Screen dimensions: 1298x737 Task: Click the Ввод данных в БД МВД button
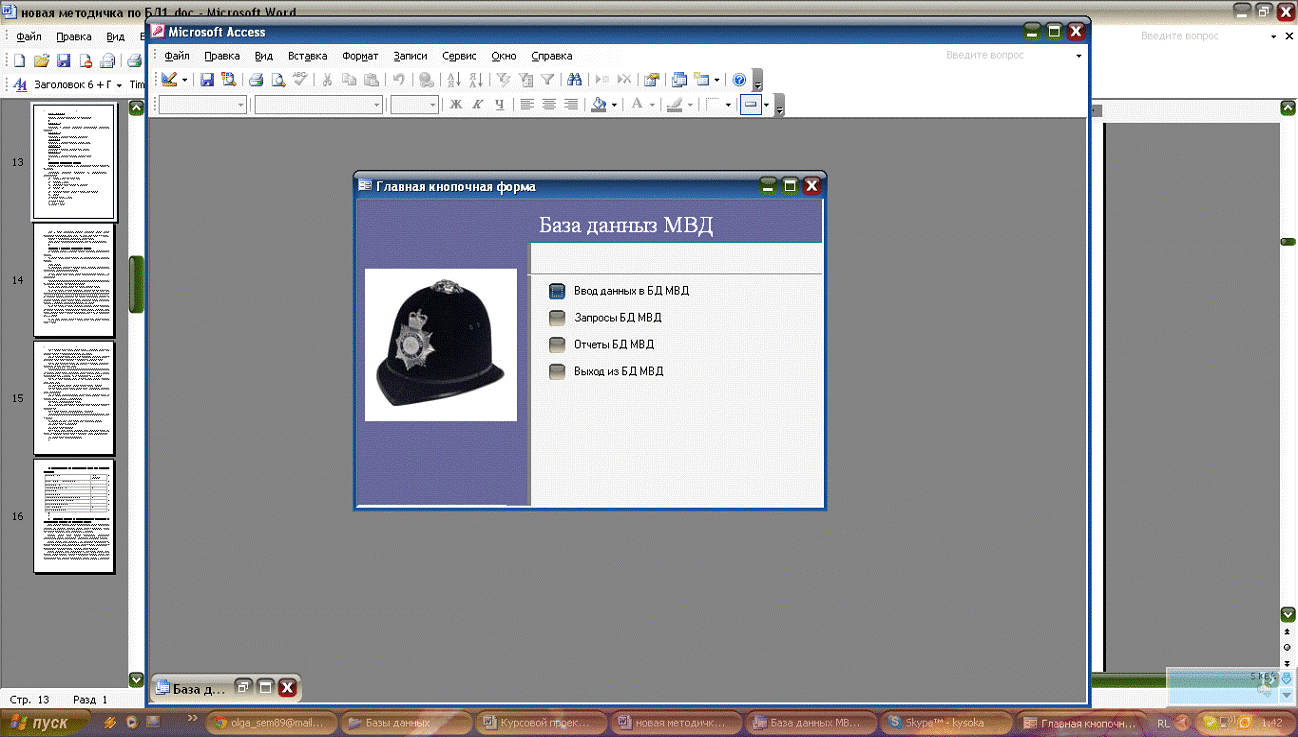tap(558, 291)
